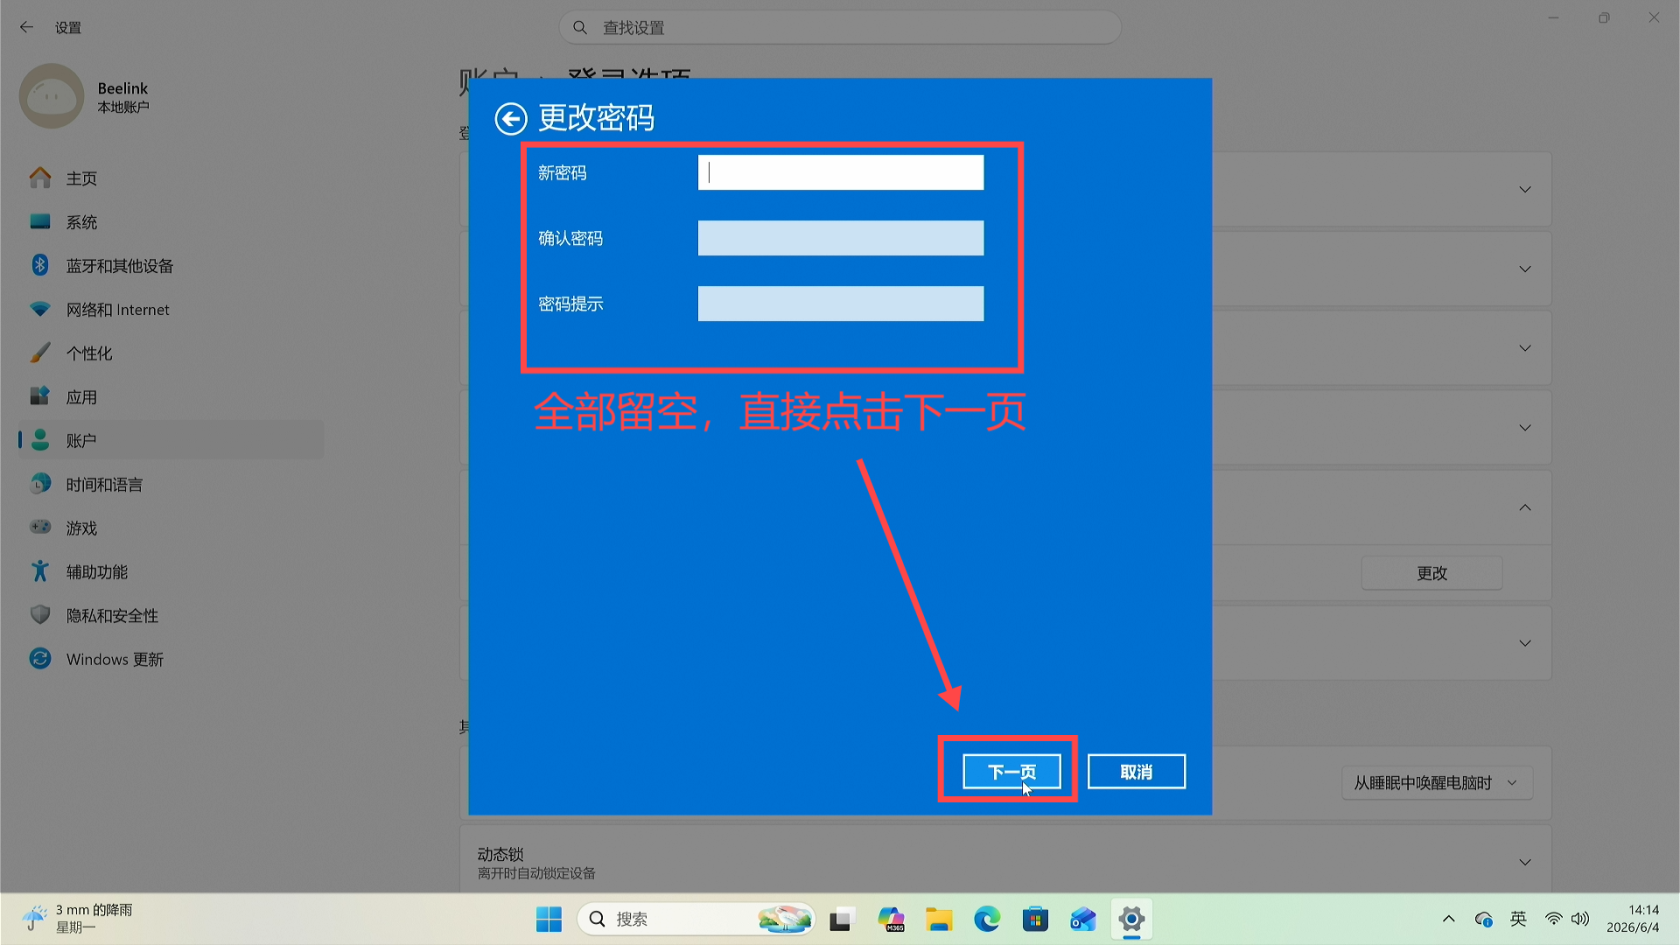Open the clock showing 14:14
1680x945 pixels.
point(1632,919)
